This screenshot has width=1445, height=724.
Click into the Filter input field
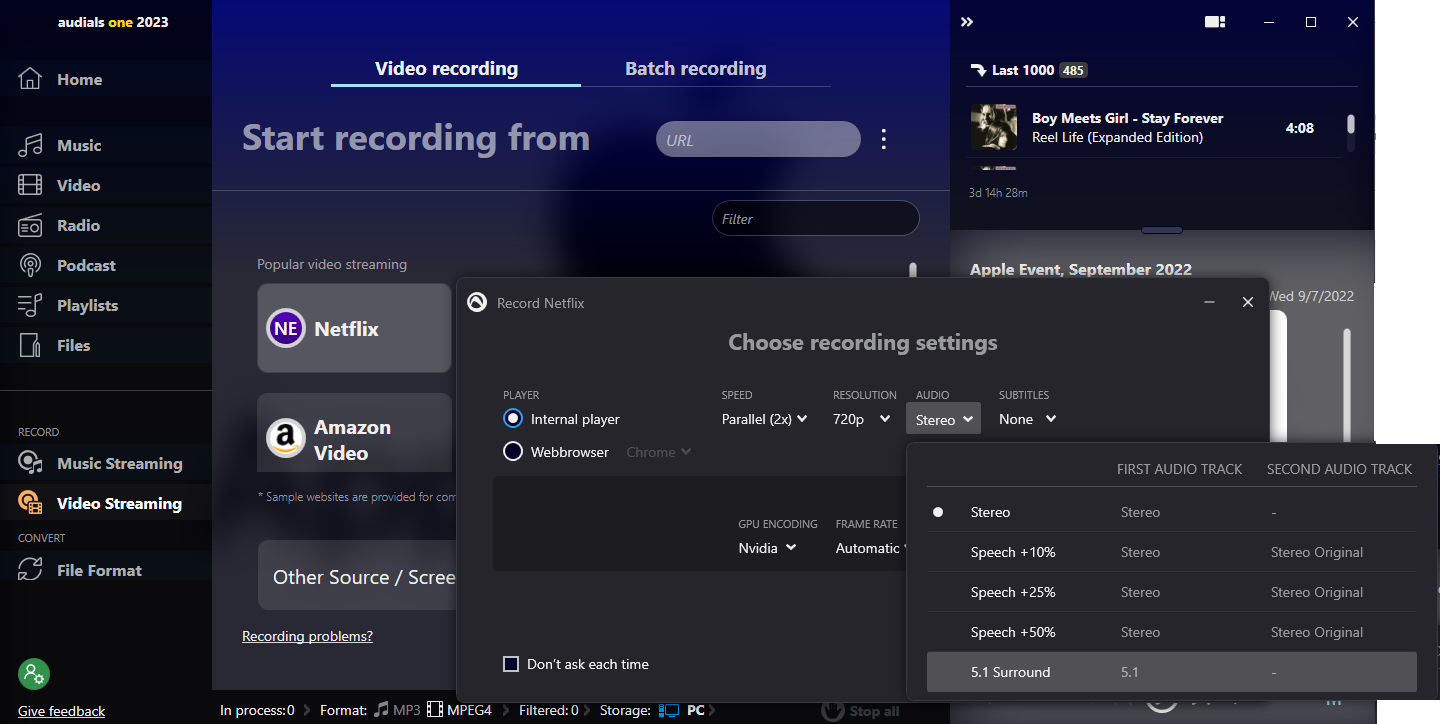(x=815, y=218)
